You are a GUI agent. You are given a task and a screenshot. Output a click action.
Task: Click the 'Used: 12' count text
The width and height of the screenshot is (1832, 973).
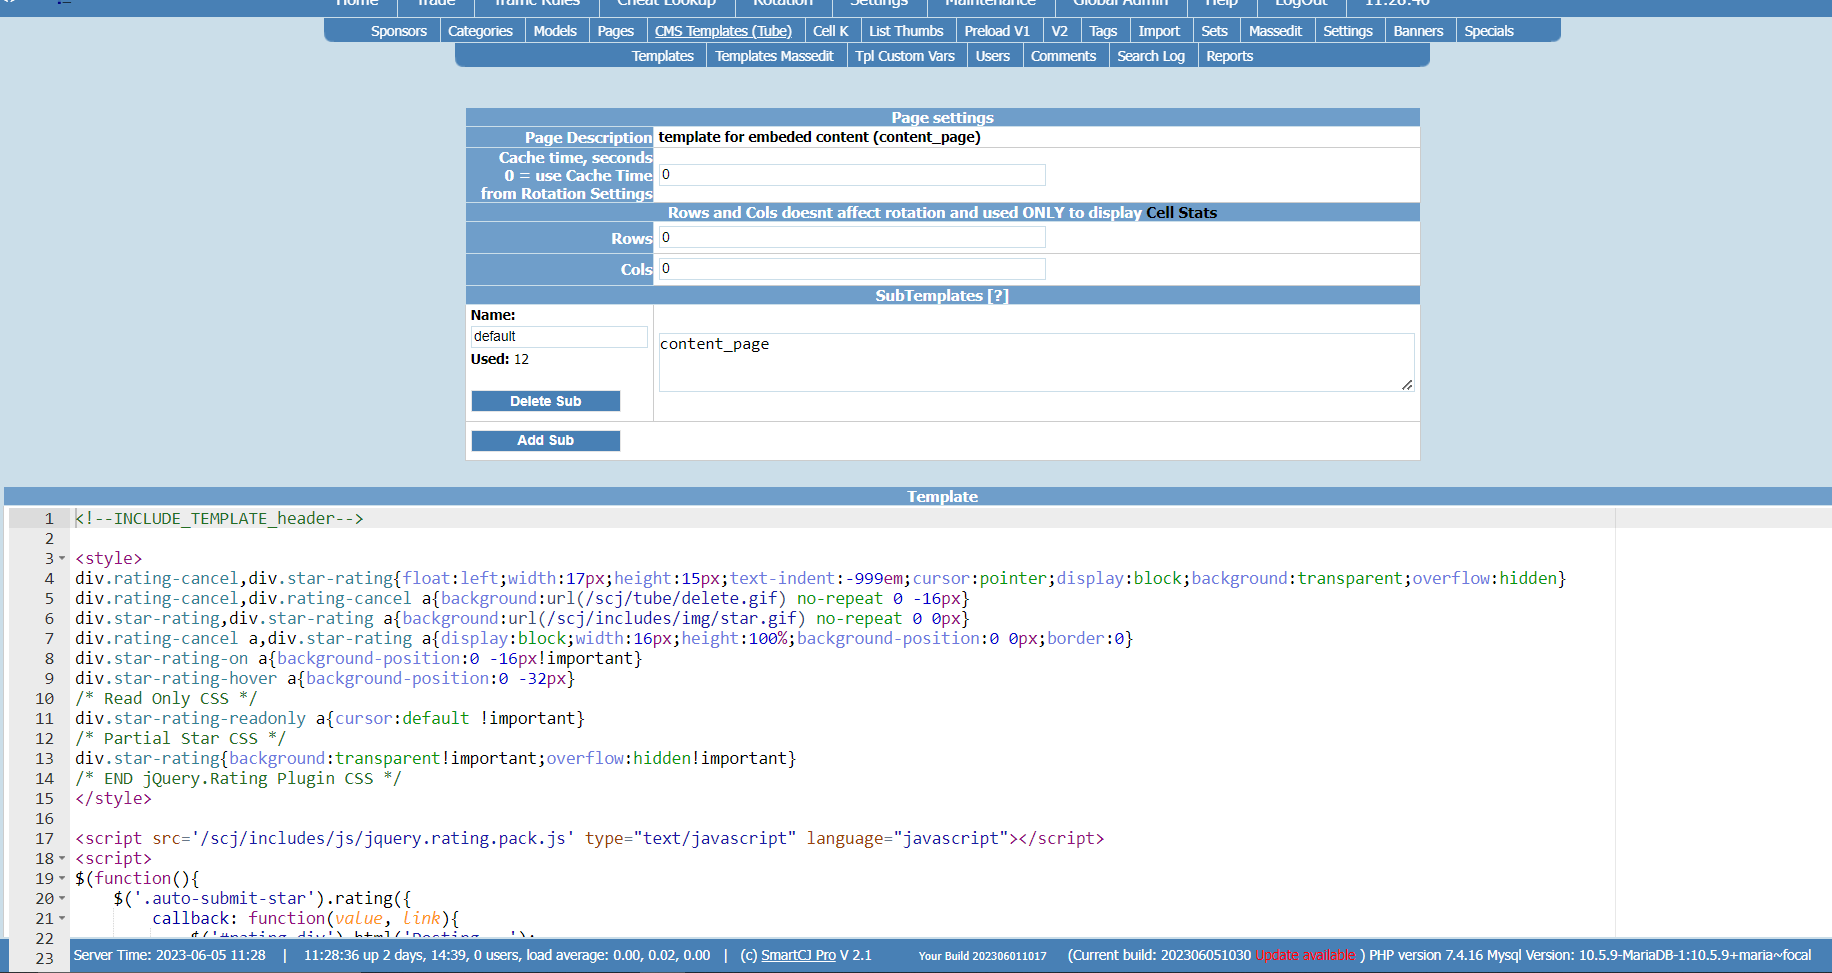pos(500,359)
